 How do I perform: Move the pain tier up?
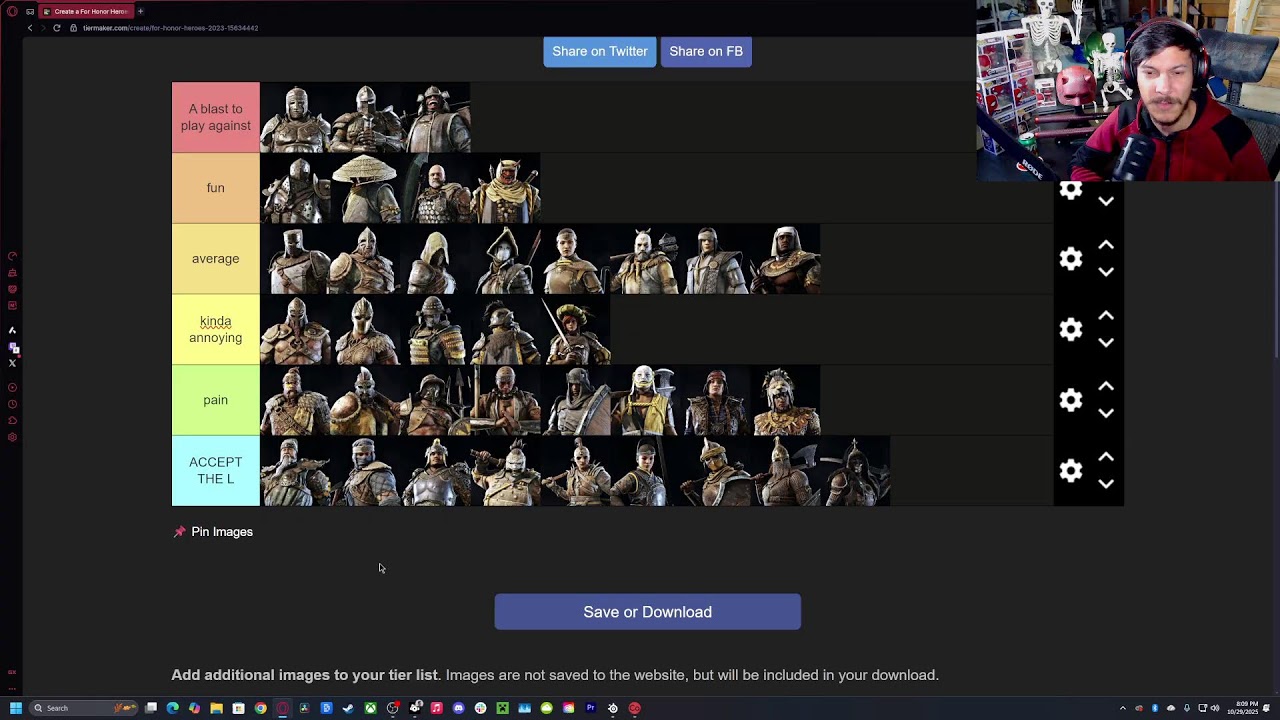pos(1106,387)
